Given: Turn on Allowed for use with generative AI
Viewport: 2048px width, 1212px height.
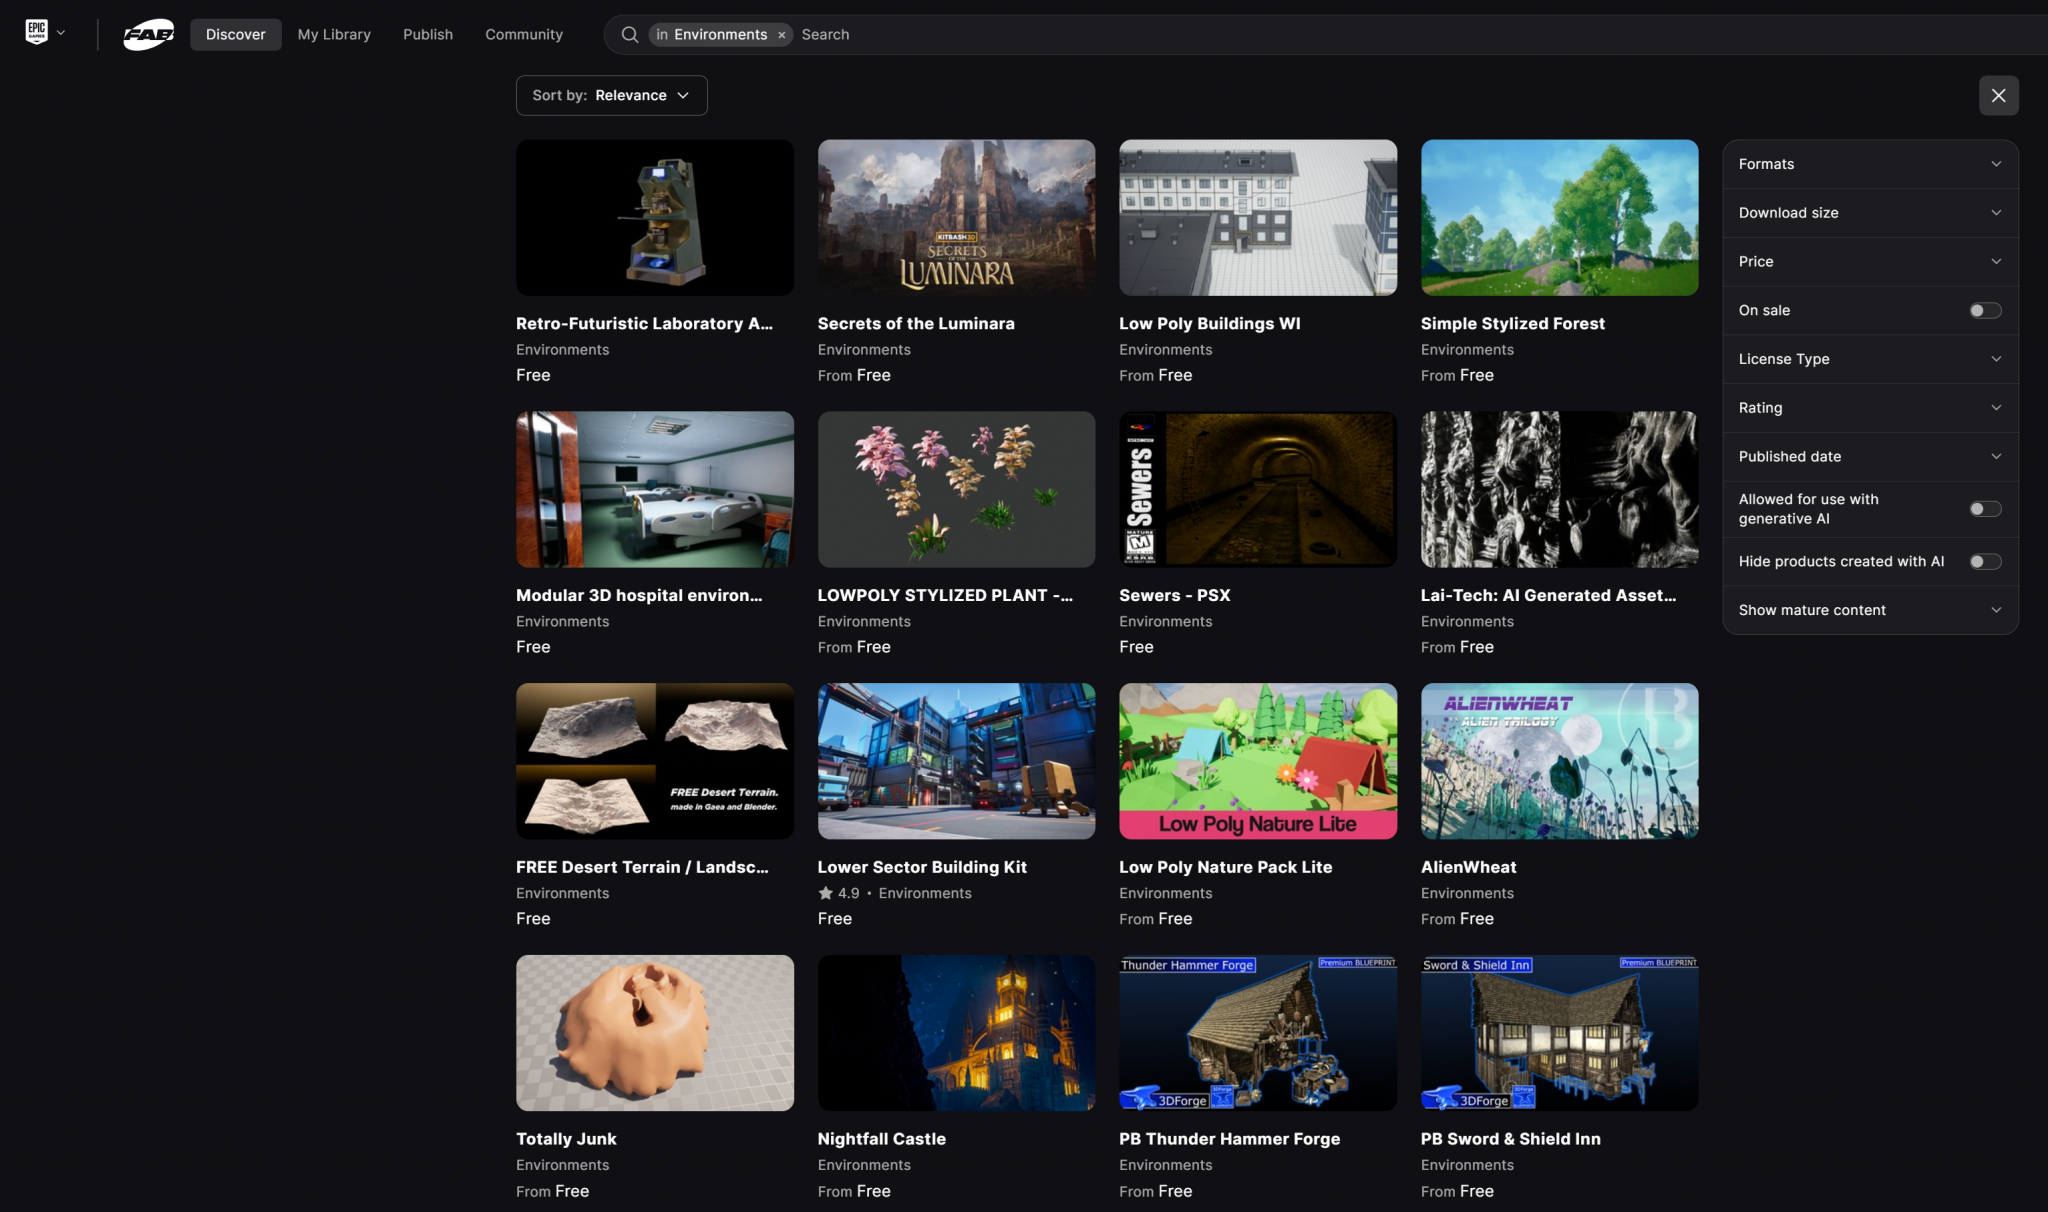Looking at the screenshot, I should pyautogui.click(x=1986, y=508).
